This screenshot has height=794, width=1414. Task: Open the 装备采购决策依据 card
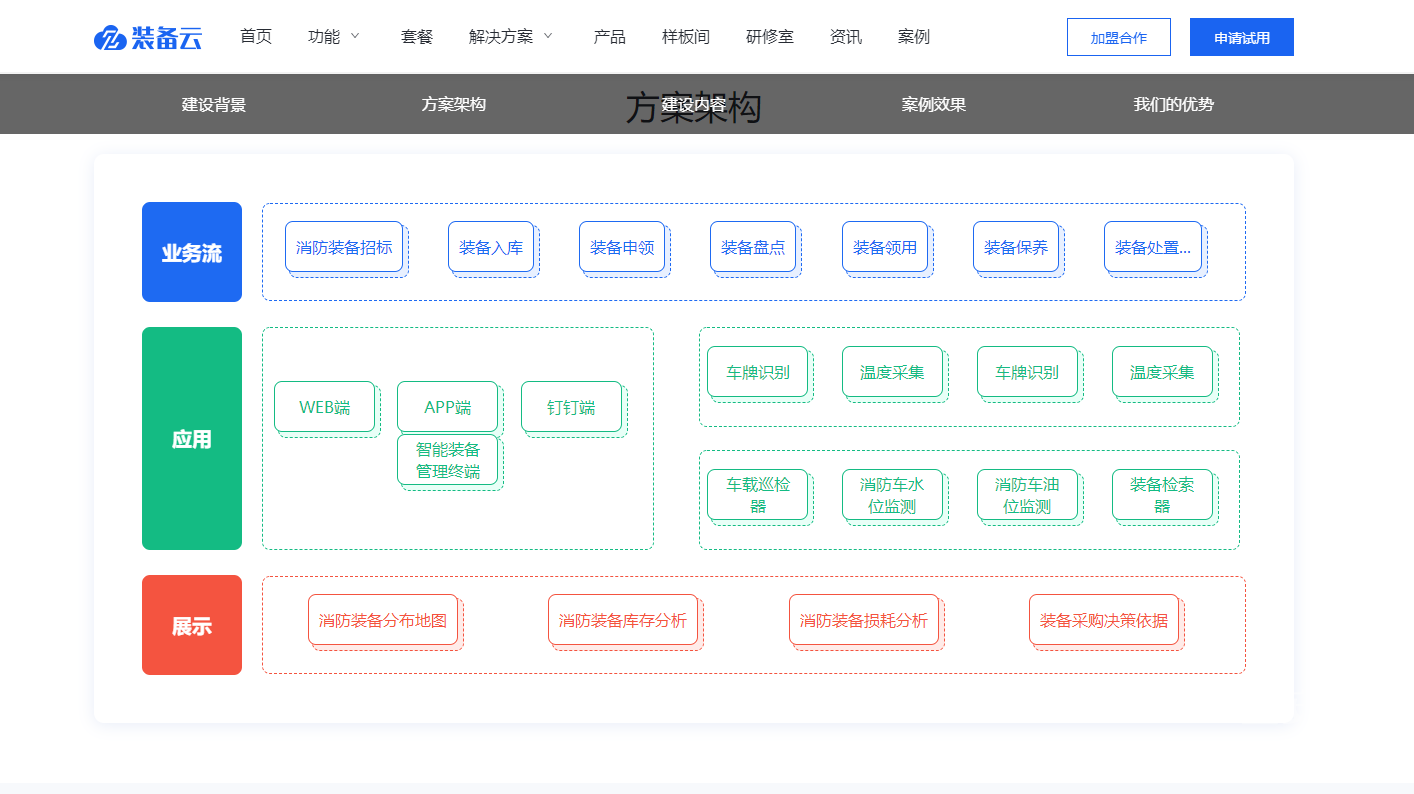point(1104,620)
